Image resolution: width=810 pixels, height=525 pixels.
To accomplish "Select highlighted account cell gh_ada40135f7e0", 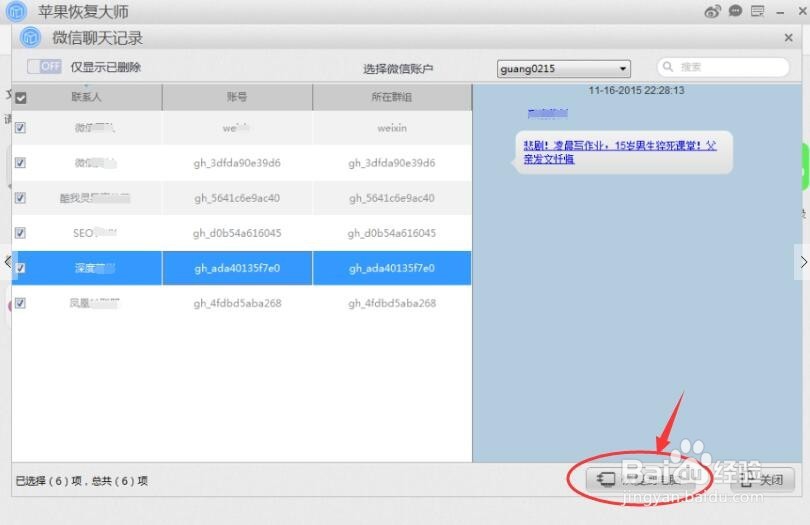I will coord(237,268).
